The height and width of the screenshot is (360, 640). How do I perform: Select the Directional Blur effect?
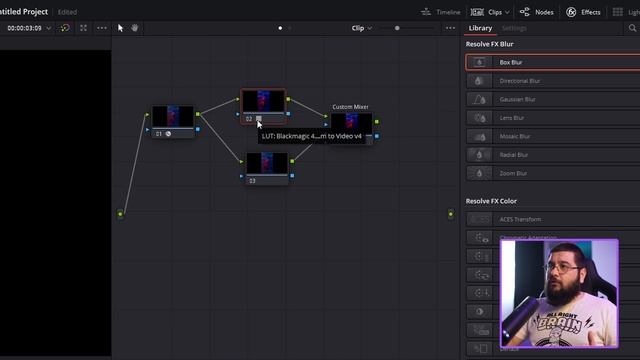pos(553,81)
